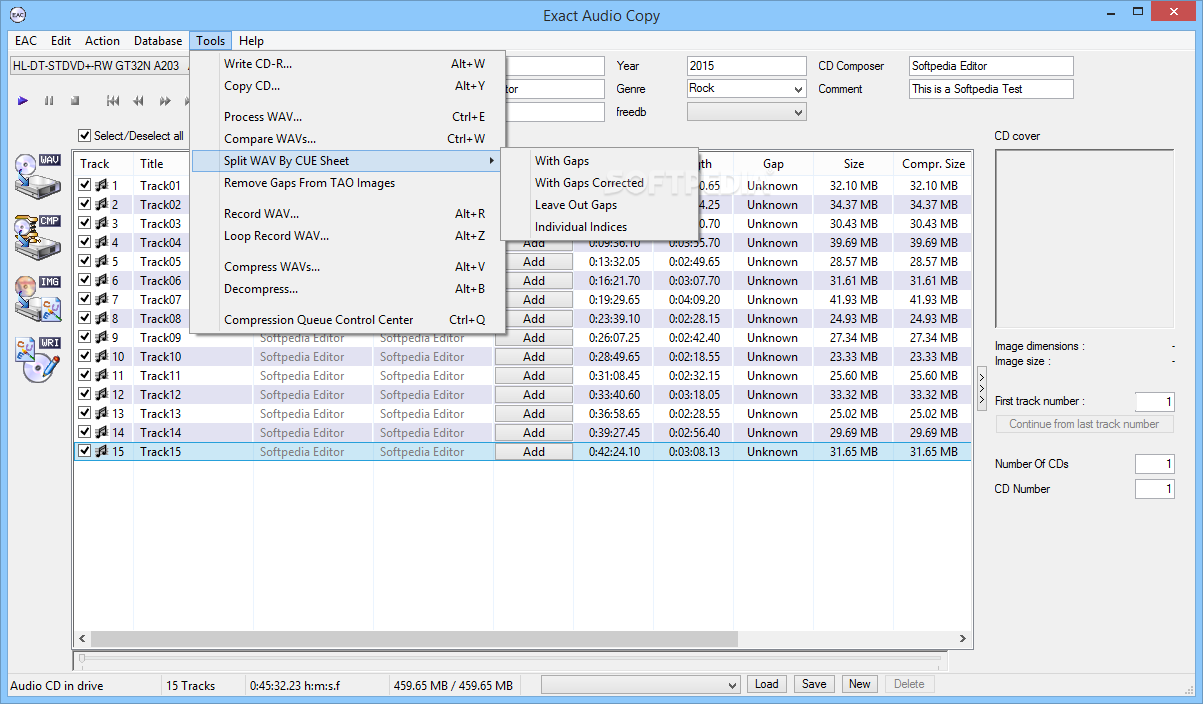Image resolution: width=1203 pixels, height=704 pixels.
Task: Click the music note icon of track 10
Action: [101, 356]
